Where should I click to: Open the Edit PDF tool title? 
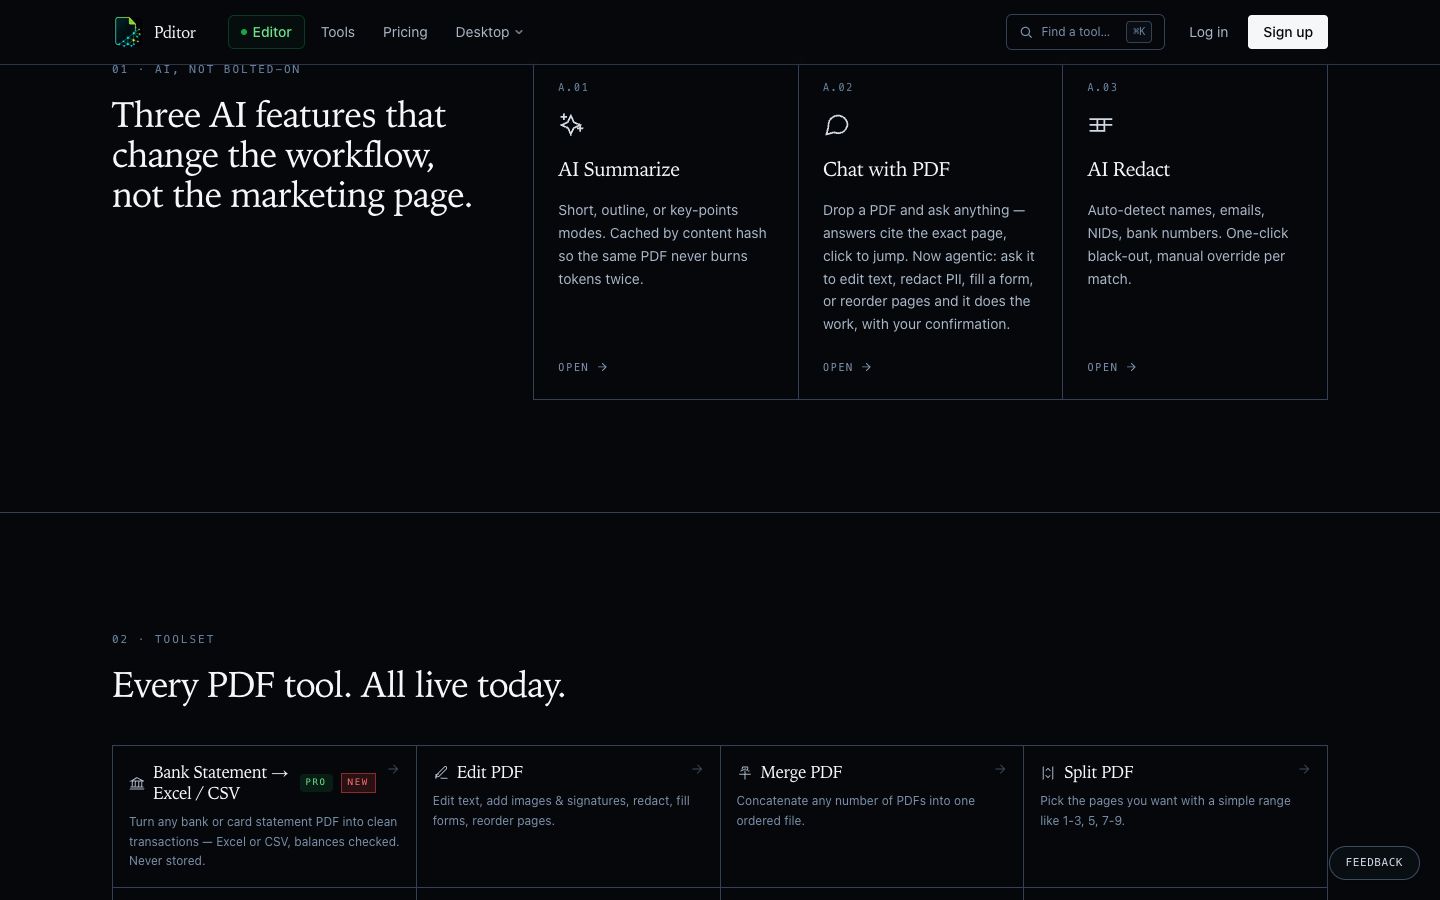490,773
